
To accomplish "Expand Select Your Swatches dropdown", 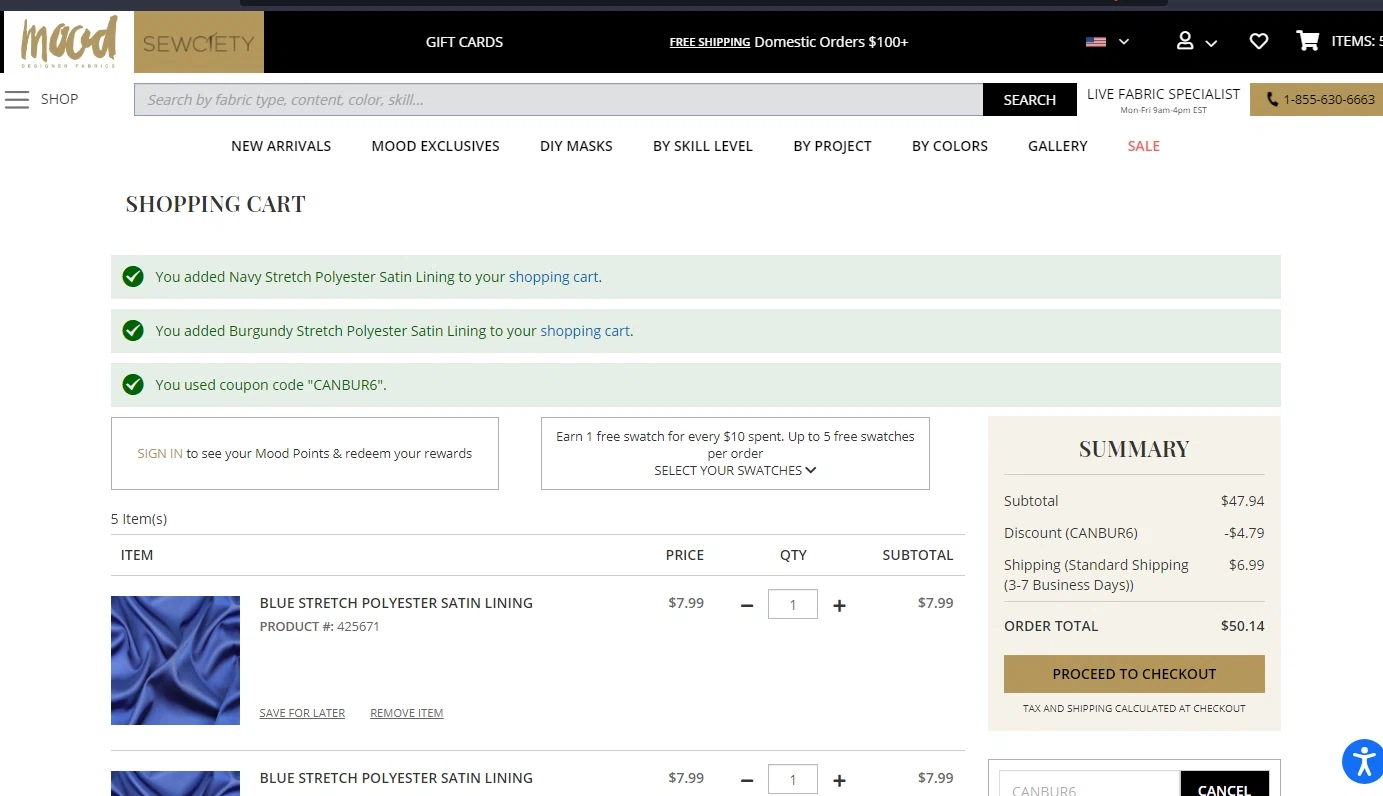I will tap(735, 471).
